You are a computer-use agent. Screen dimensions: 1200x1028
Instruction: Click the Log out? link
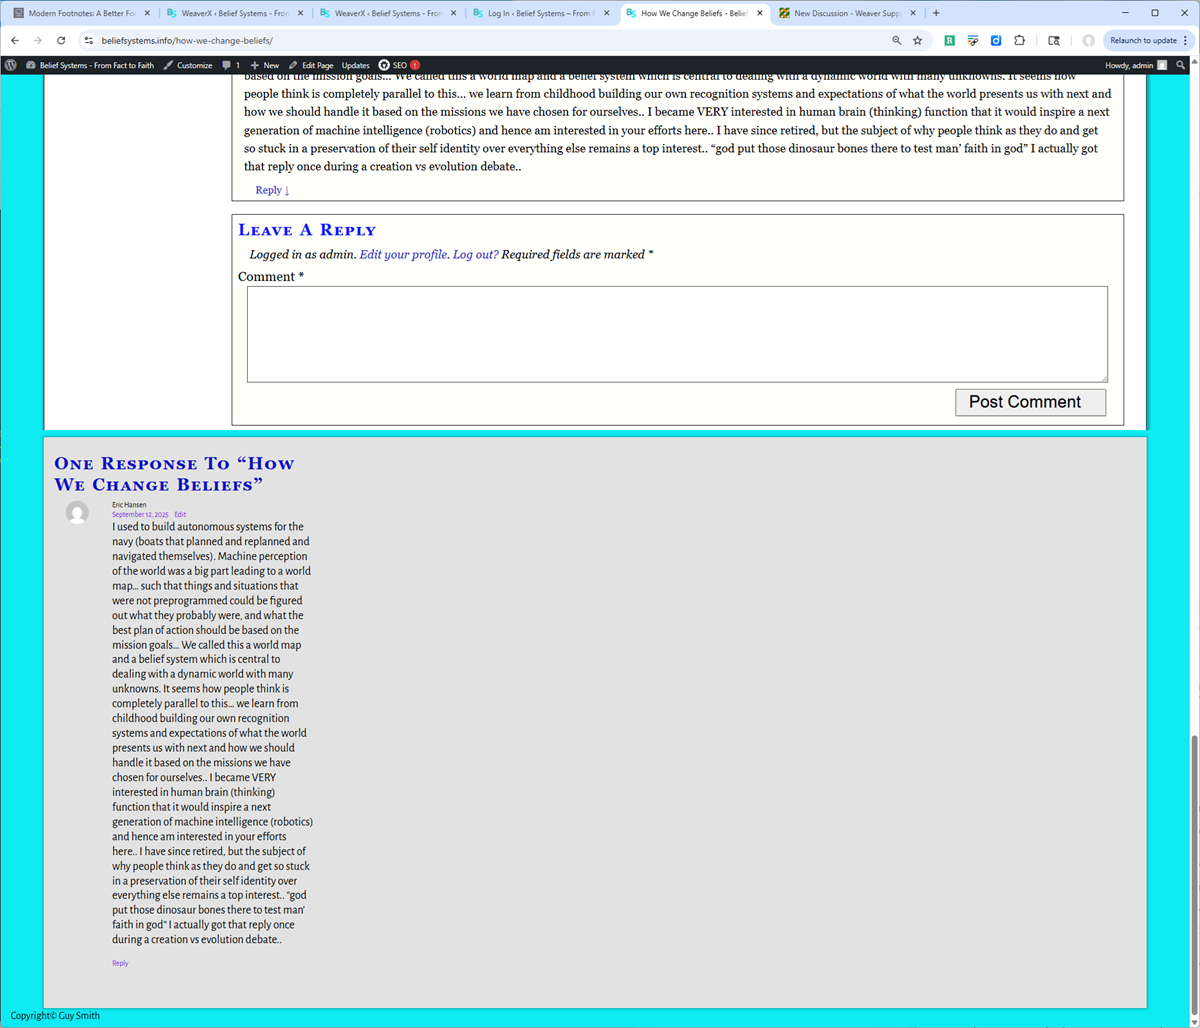(476, 254)
